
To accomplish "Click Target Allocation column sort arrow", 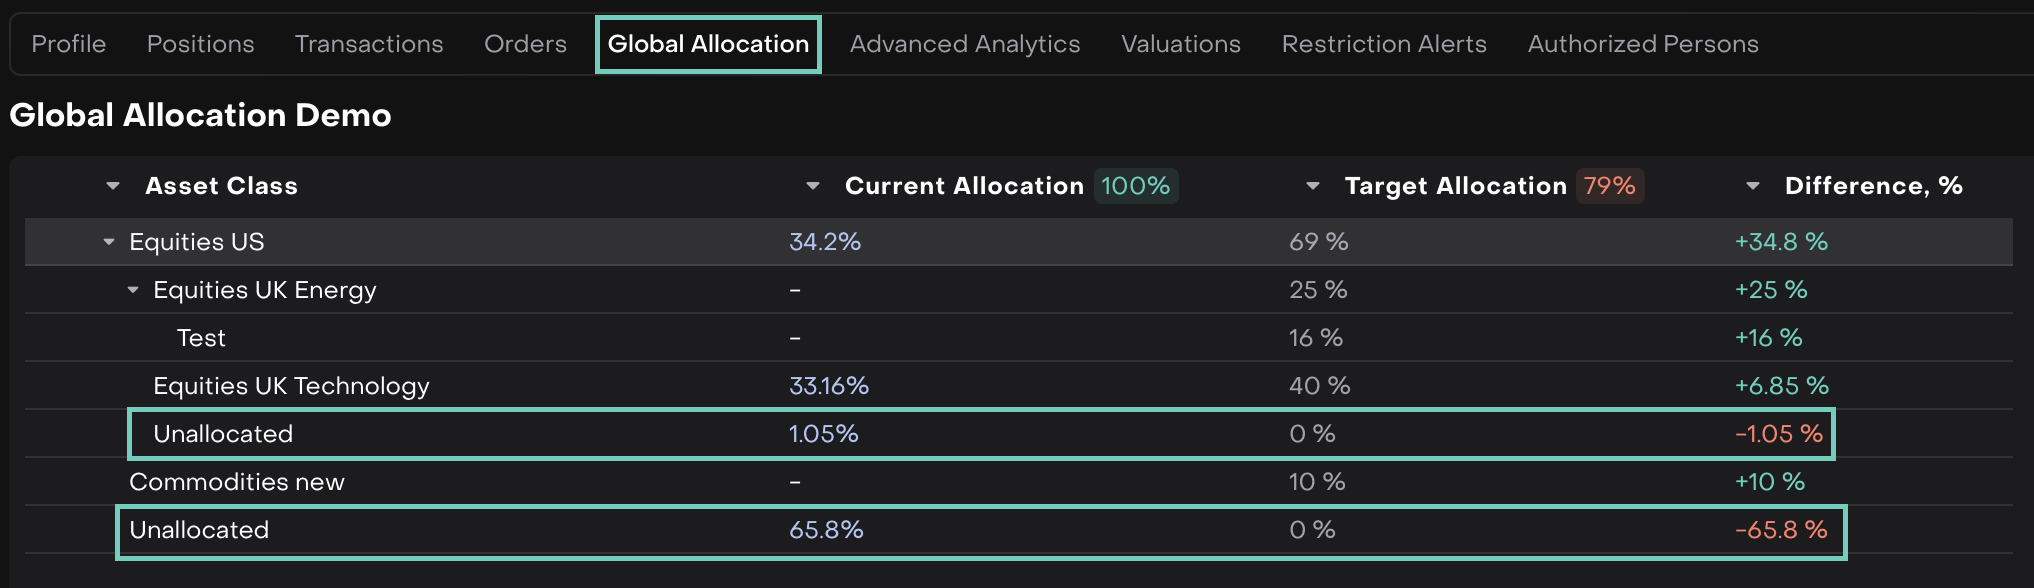I will [x=1313, y=186].
